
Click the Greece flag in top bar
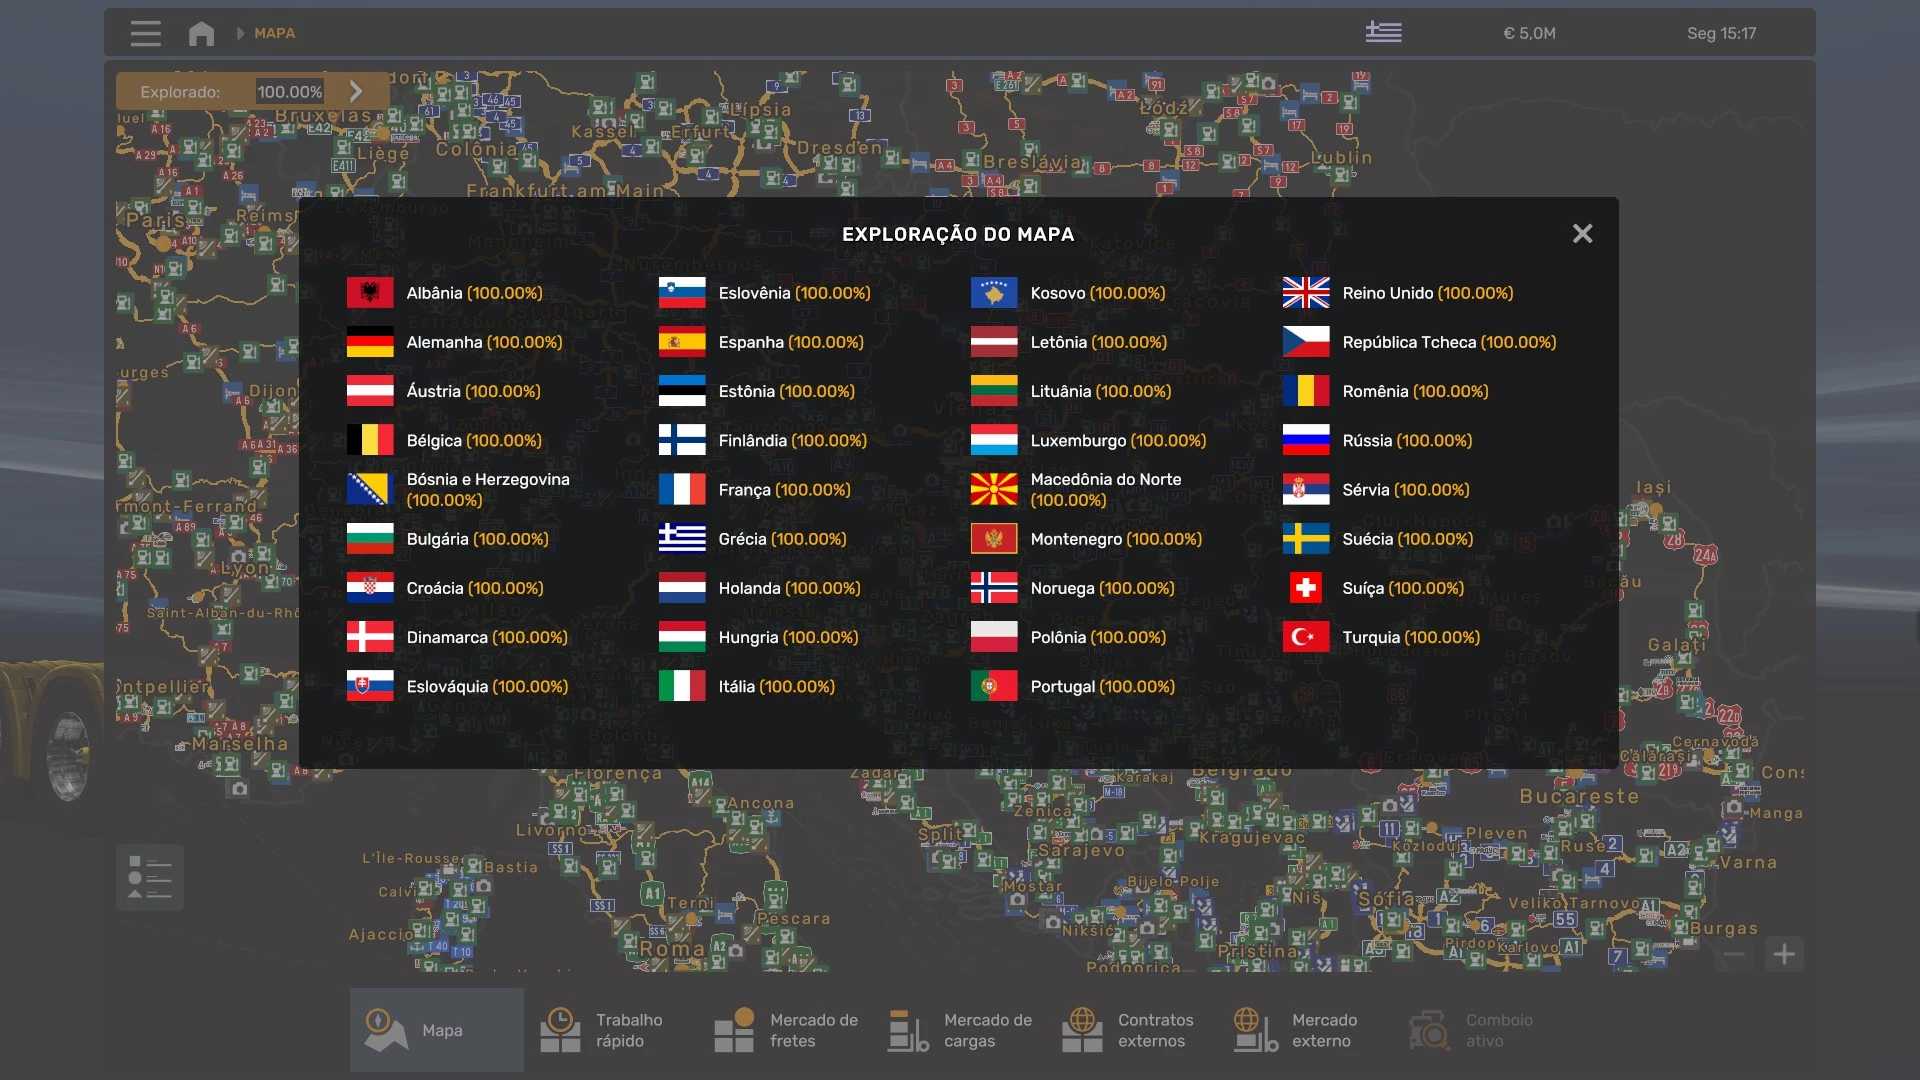click(1383, 33)
